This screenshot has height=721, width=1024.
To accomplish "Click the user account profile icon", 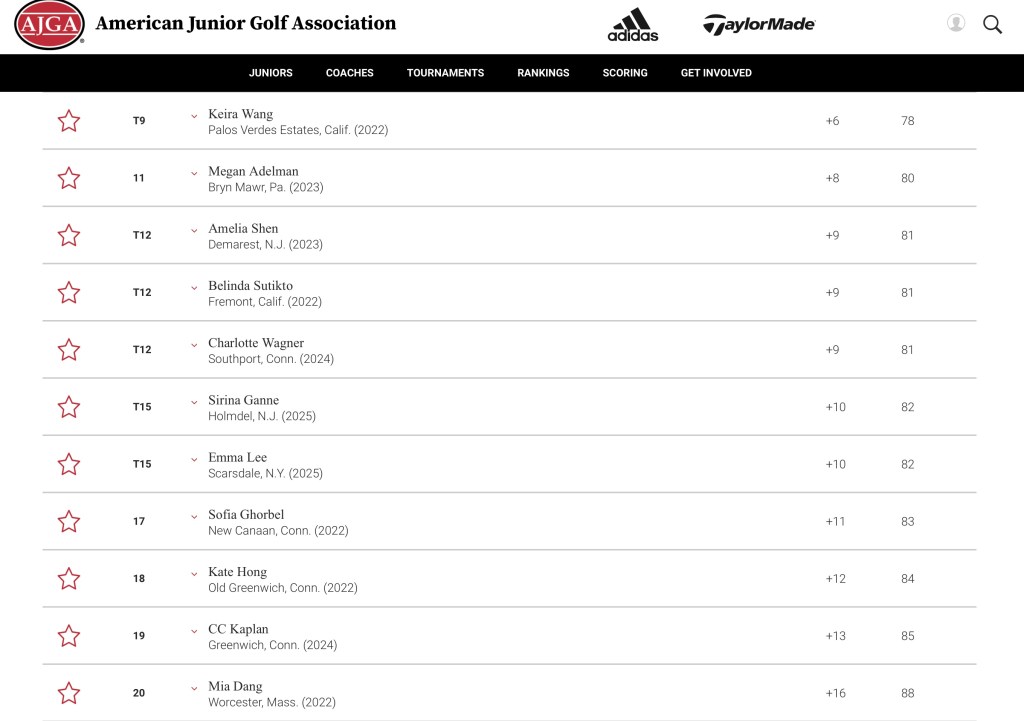I will click(956, 23).
